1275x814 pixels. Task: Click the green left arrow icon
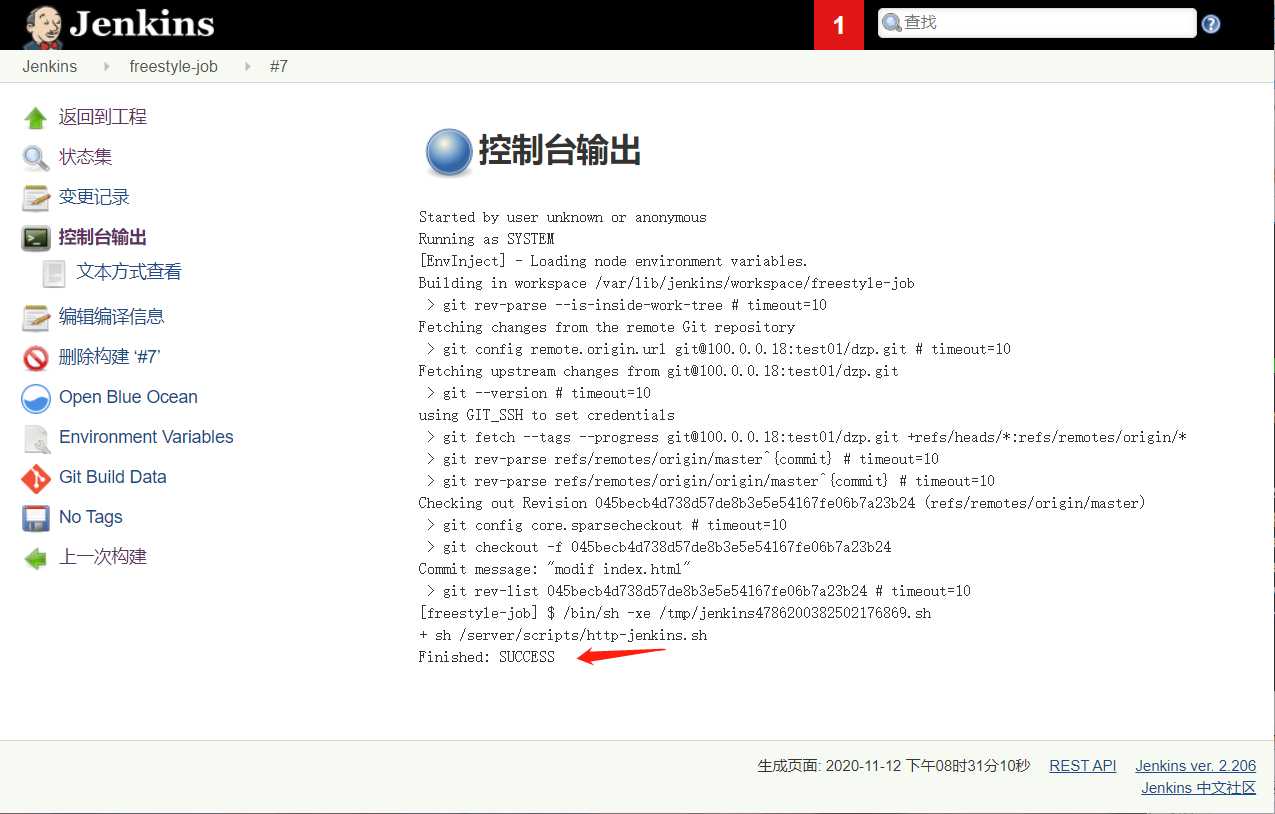(35, 558)
